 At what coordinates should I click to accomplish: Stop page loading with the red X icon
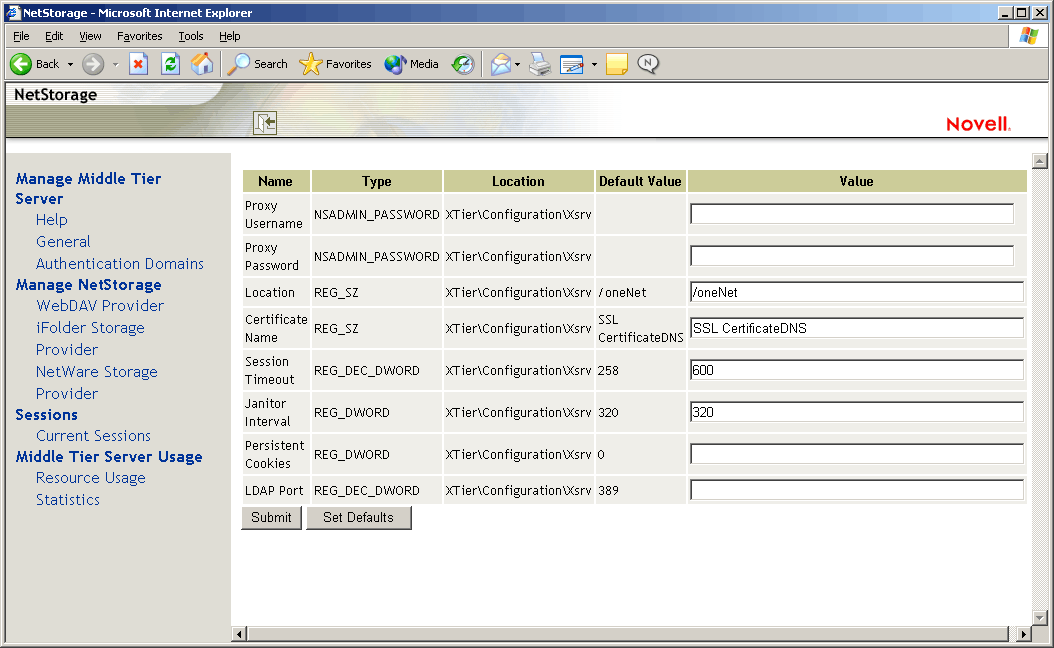pos(138,64)
